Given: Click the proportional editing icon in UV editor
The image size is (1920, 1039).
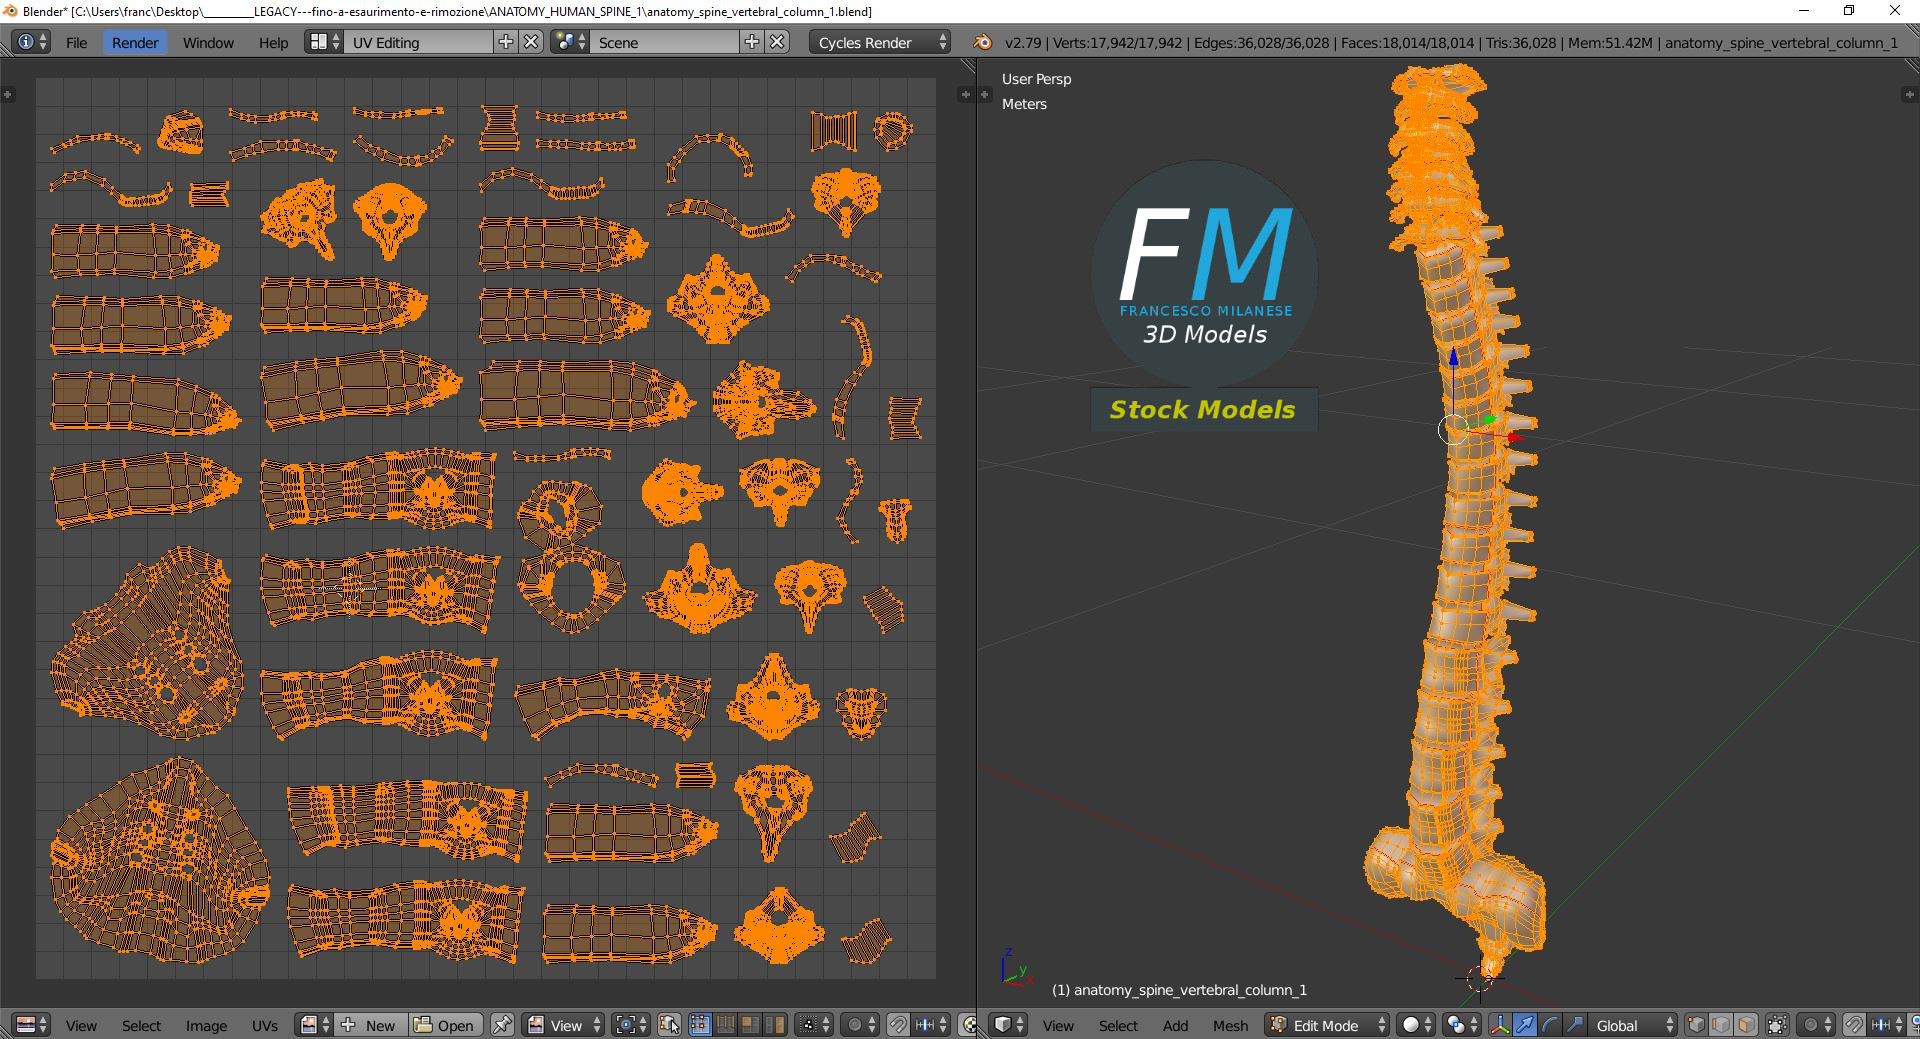Looking at the screenshot, I should tap(854, 1025).
